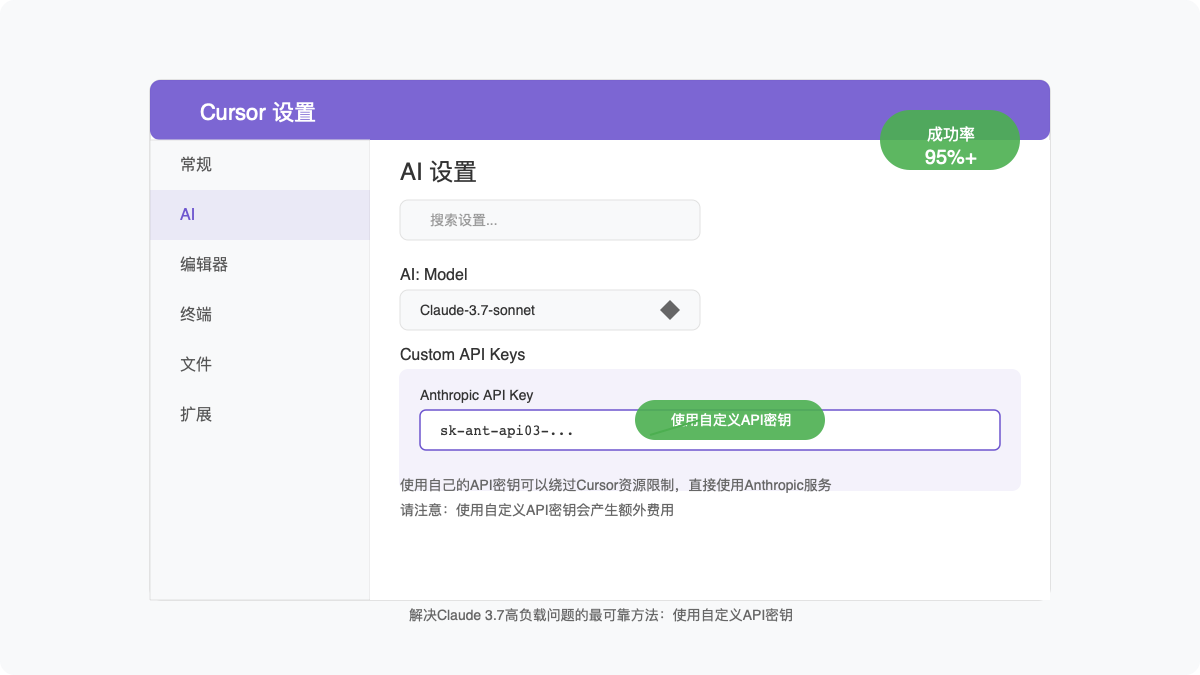This screenshot has width=1200, height=675.
Task: Focus the Anthropic API Key input field
Action: [710, 430]
